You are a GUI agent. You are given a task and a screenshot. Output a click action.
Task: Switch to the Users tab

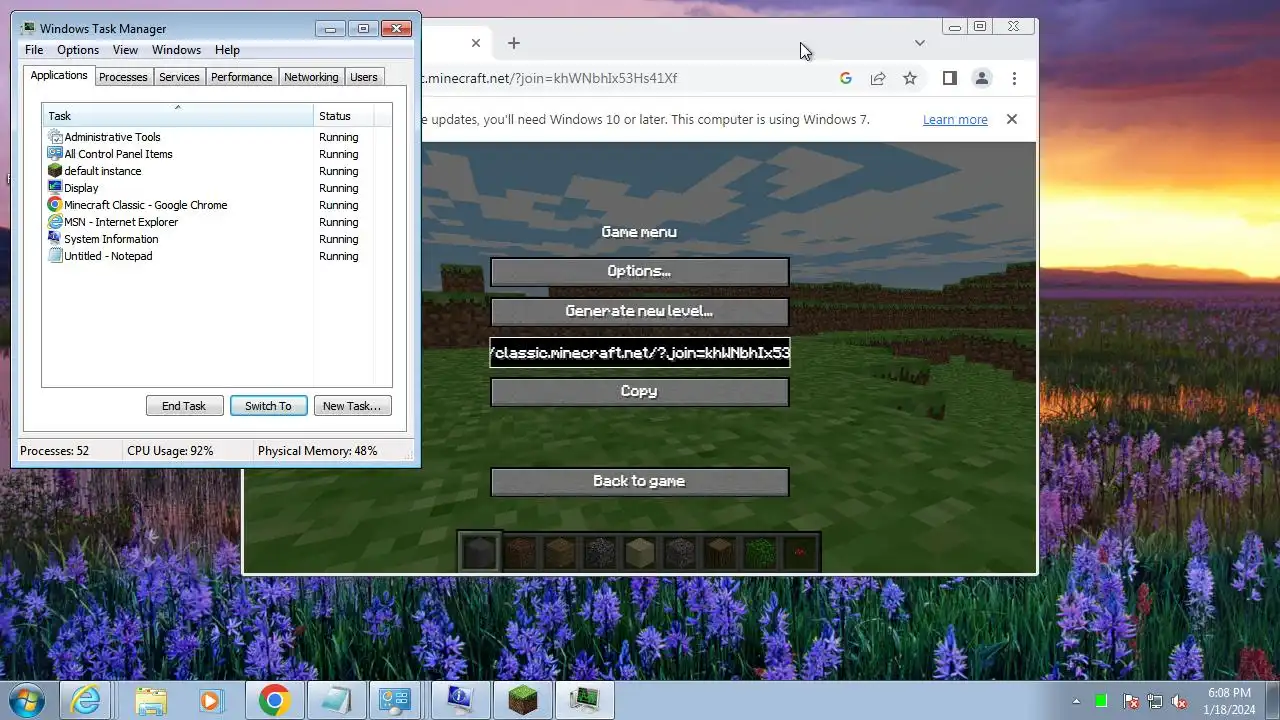pos(364,77)
